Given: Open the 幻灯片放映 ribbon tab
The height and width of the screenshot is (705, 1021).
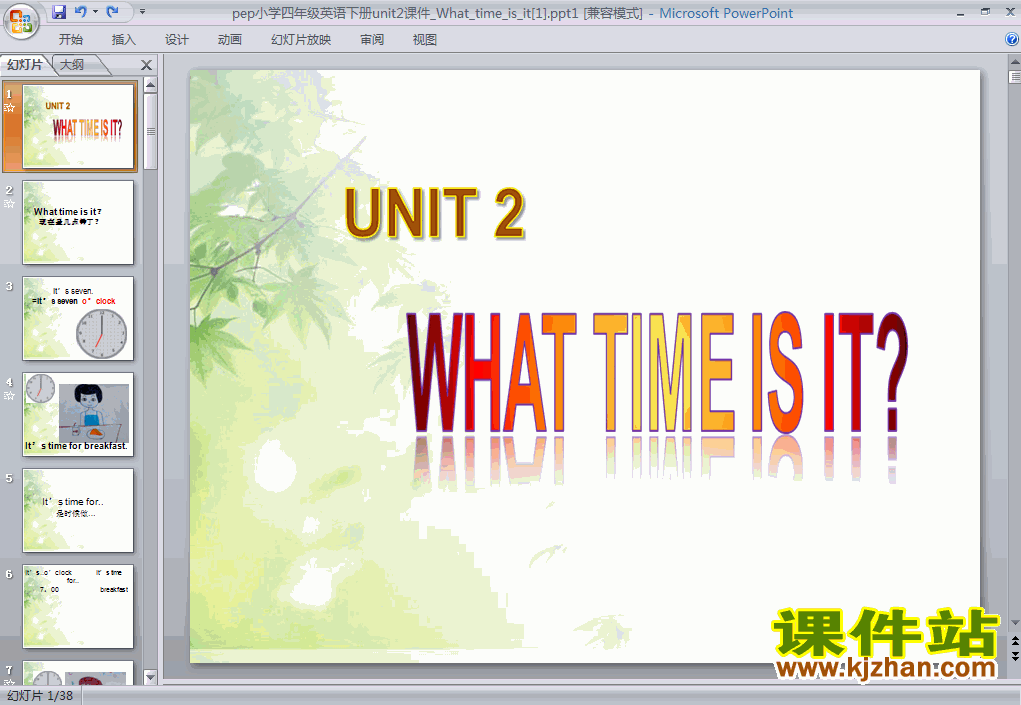Looking at the screenshot, I should (301, 40).
